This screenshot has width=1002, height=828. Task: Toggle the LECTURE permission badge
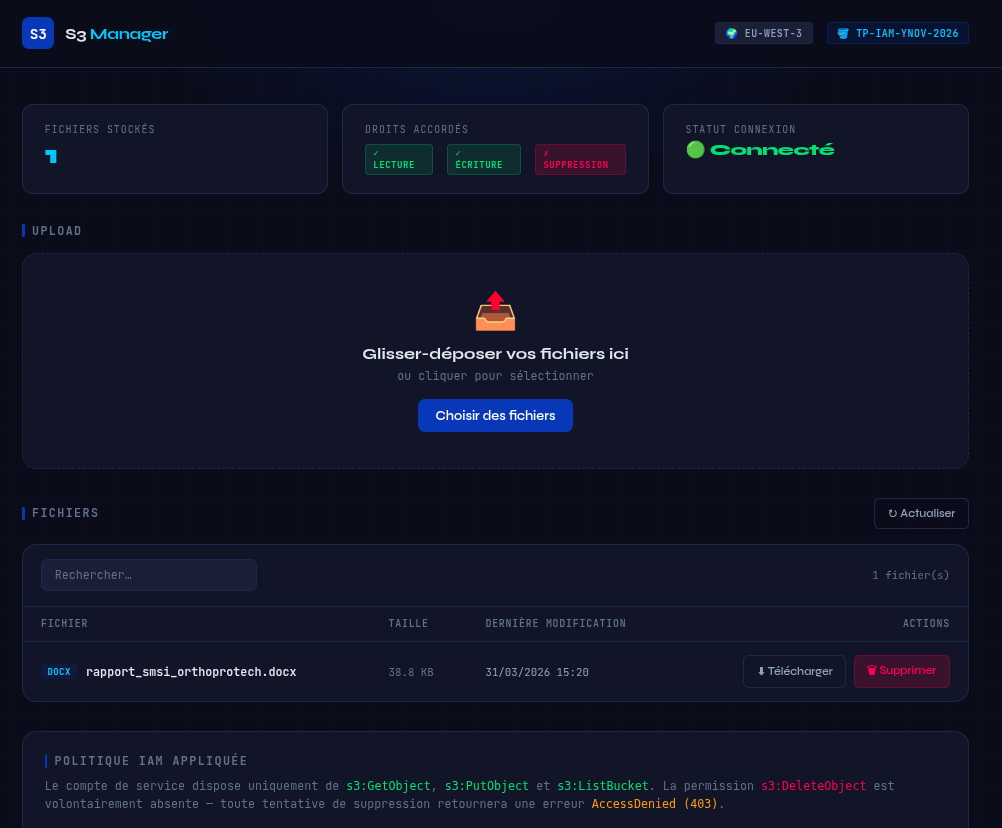pos(398,159)
